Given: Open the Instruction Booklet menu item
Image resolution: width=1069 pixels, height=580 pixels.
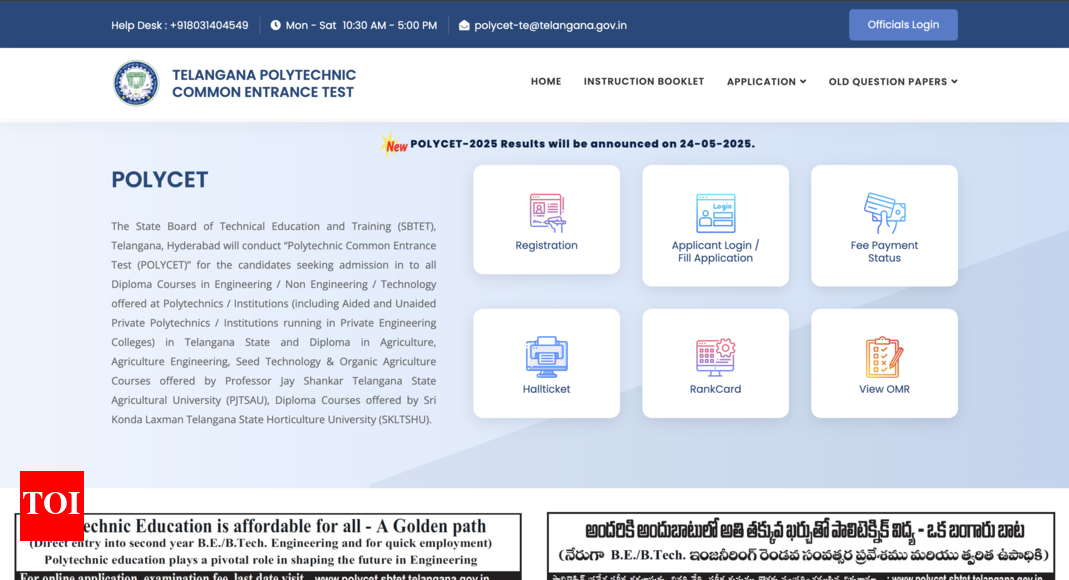Looking at the screenshot, I should [644, 81].
